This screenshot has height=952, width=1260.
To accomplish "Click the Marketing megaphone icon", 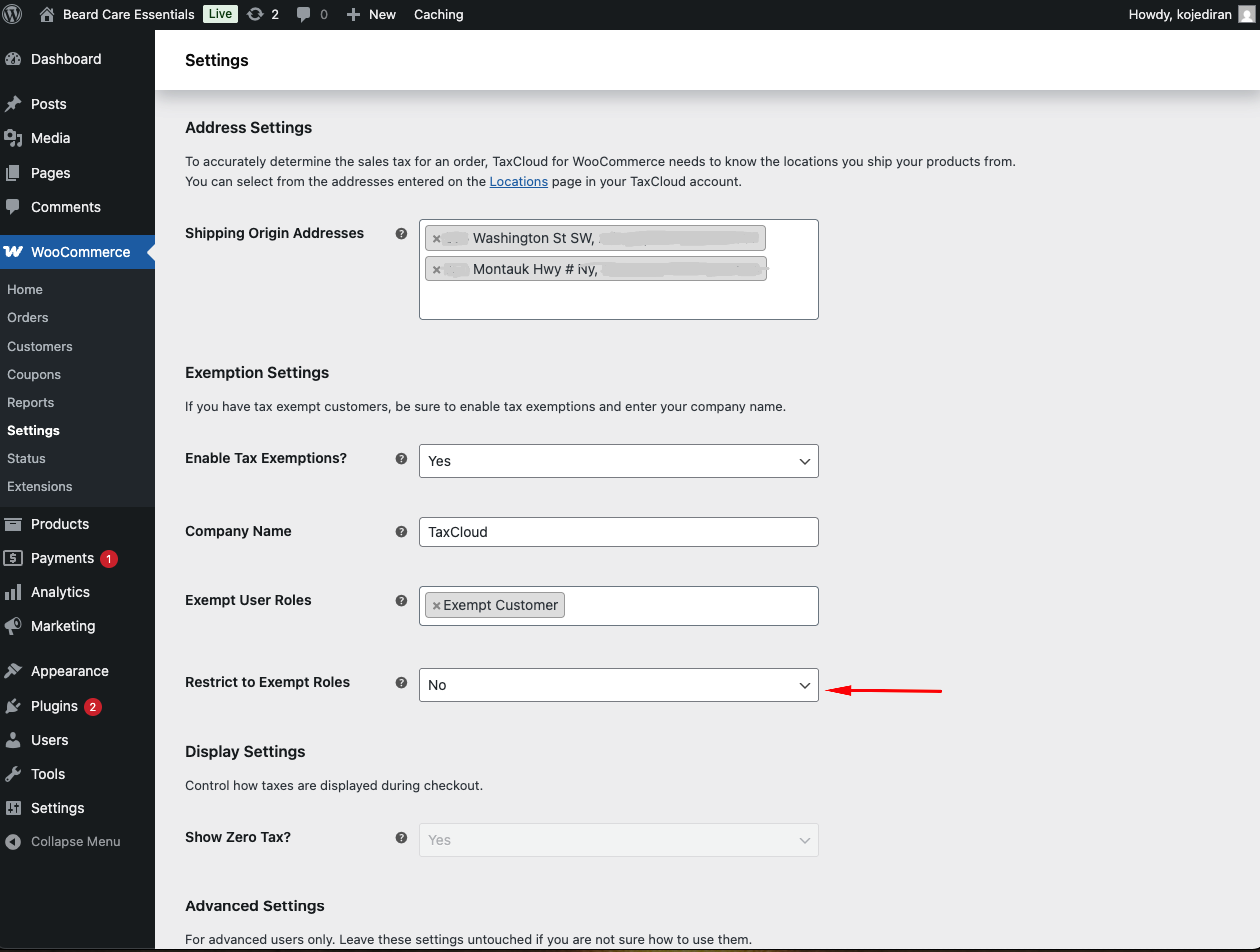I will point(13,626).
